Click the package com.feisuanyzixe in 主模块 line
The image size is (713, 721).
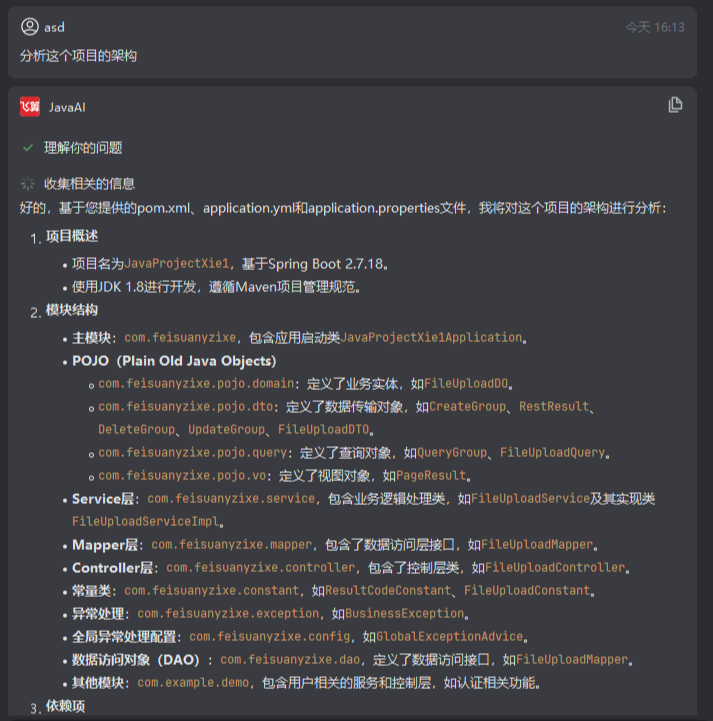click(180, 338)
